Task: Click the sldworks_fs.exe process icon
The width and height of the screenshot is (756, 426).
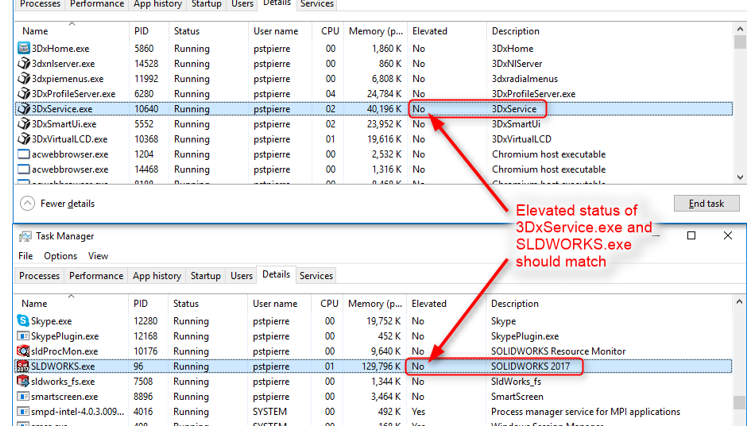Action: click(x=23, y=381)
